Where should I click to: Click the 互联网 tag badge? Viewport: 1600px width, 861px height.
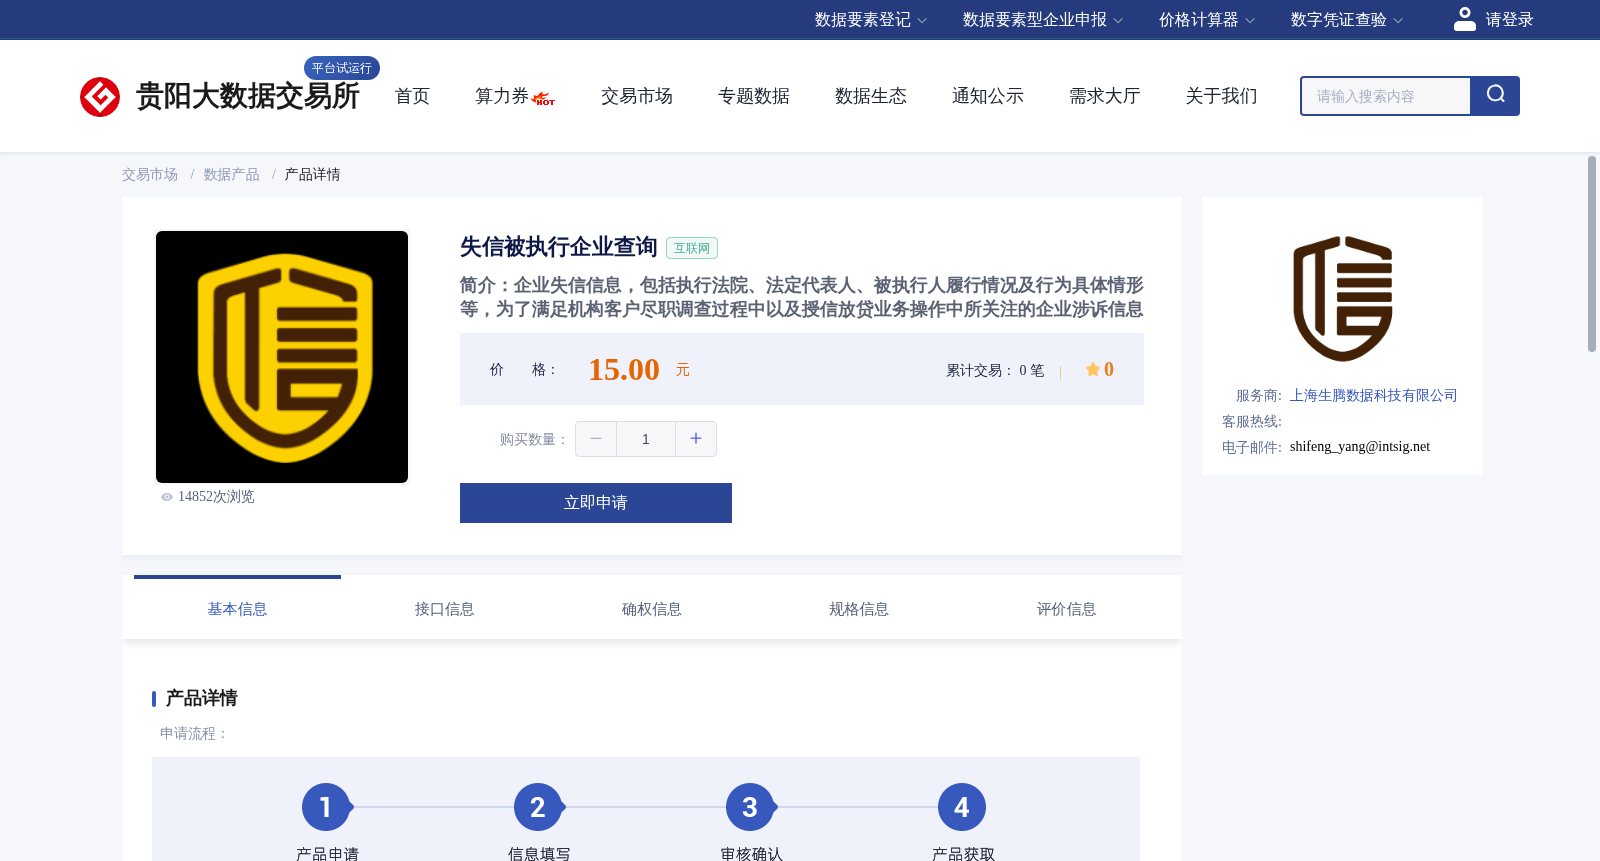[x=692, y=248]
